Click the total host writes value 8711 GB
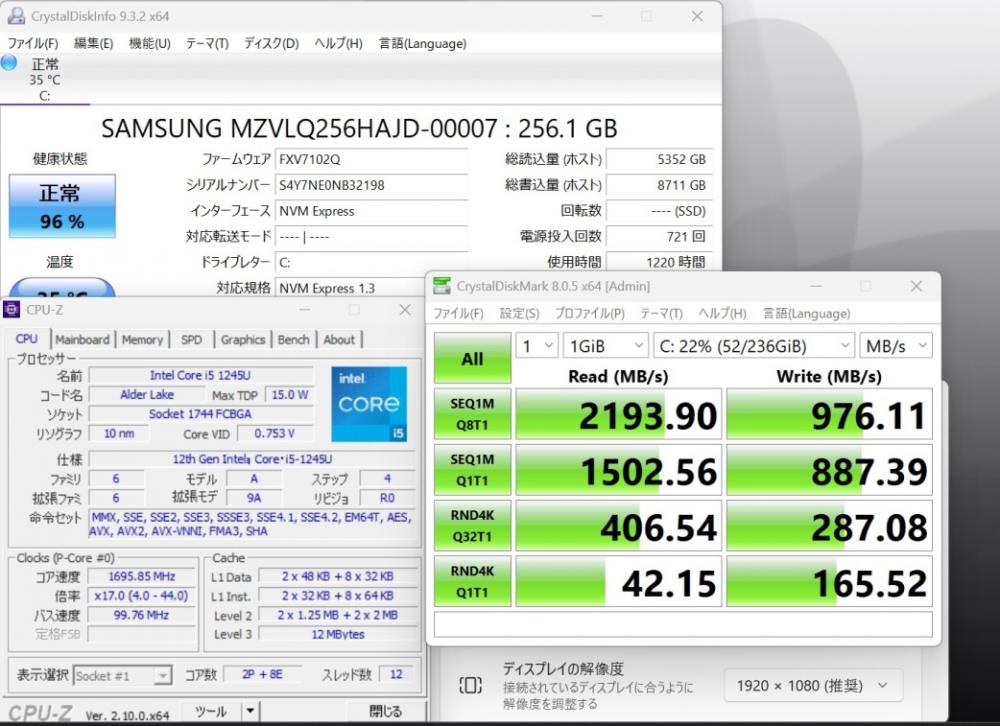1000x726 pixels. pos(659,185)
